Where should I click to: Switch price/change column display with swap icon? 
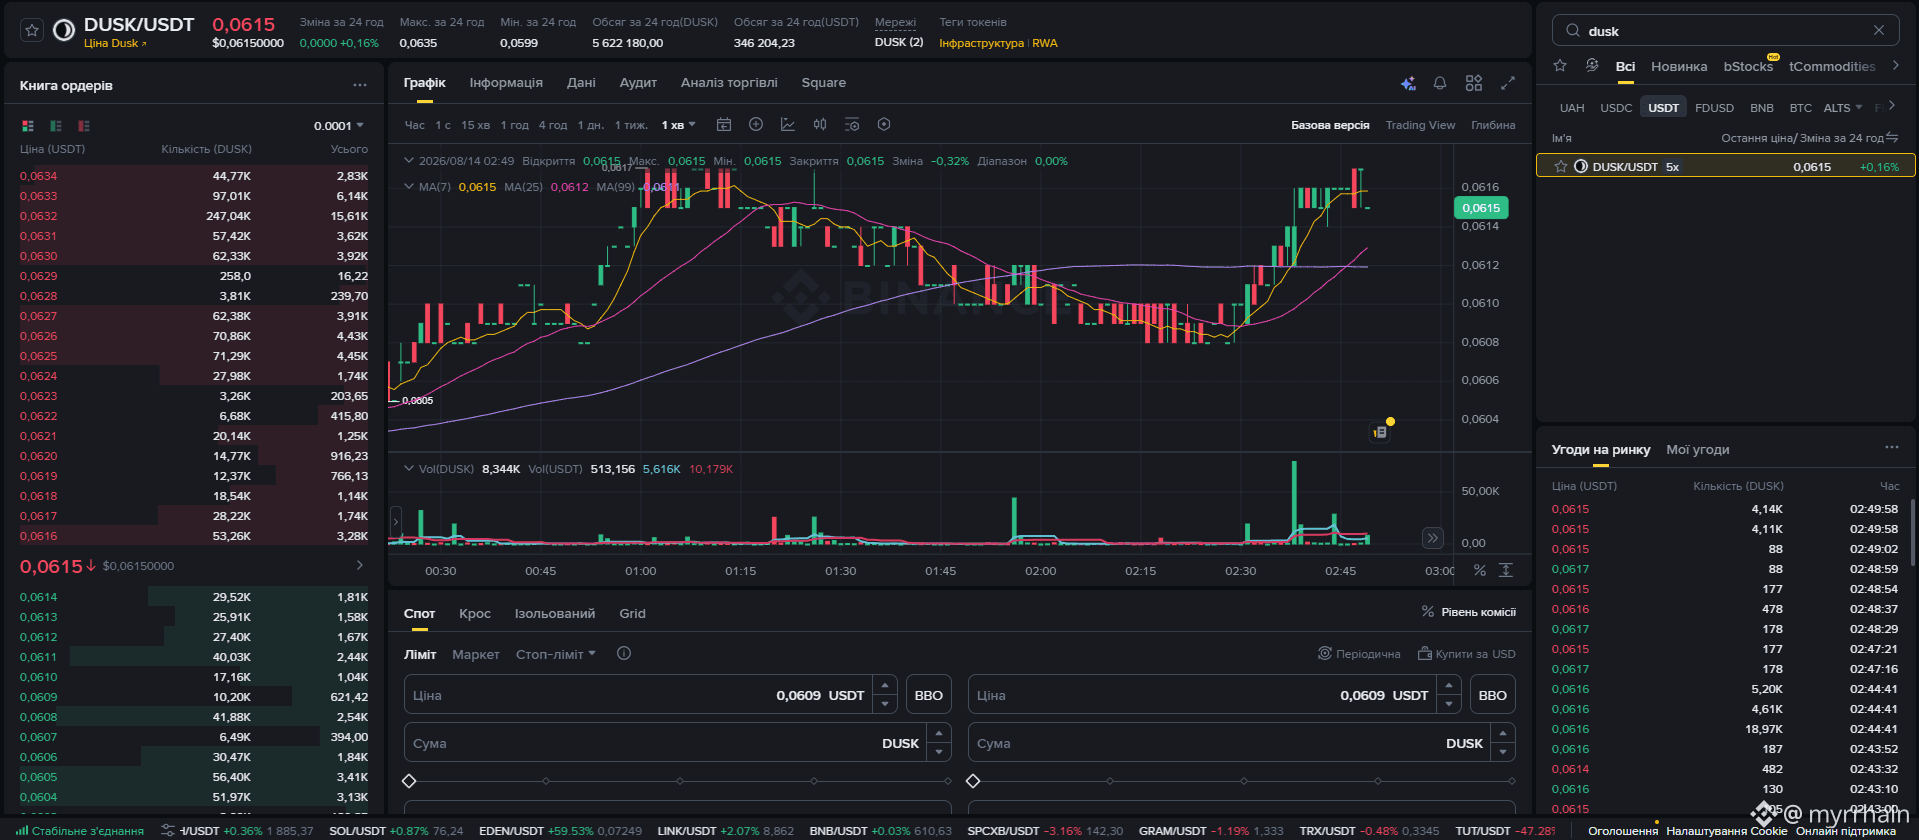pyautogui.click(x=1892, y=138)
